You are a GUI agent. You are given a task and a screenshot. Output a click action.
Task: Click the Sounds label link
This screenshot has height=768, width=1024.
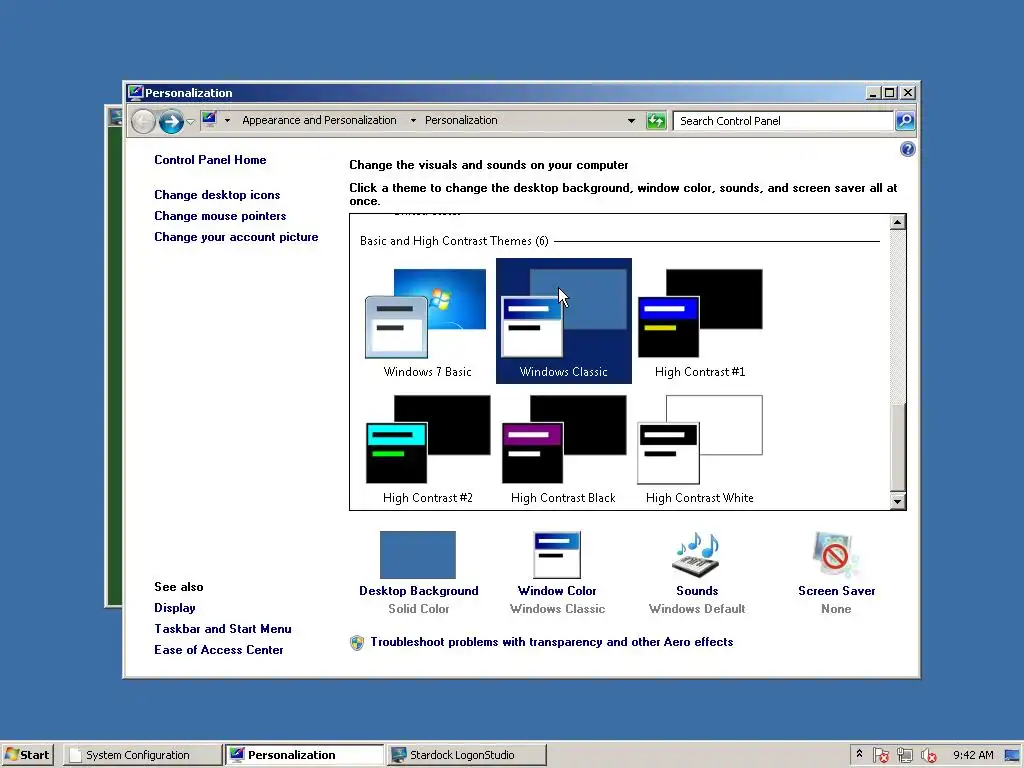tap(697, 591)
